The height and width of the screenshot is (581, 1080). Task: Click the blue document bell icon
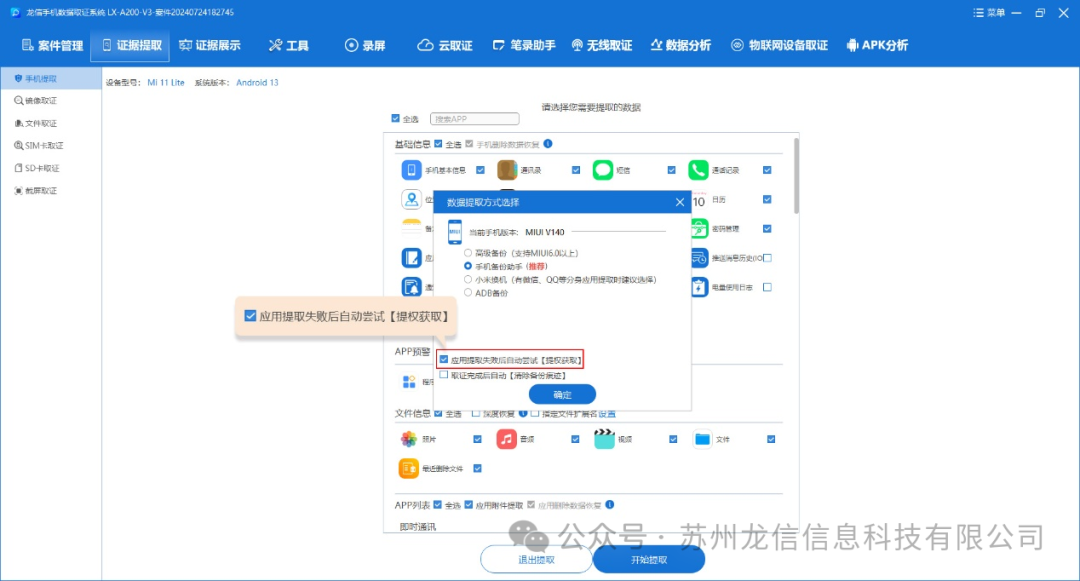coord(411,287)
